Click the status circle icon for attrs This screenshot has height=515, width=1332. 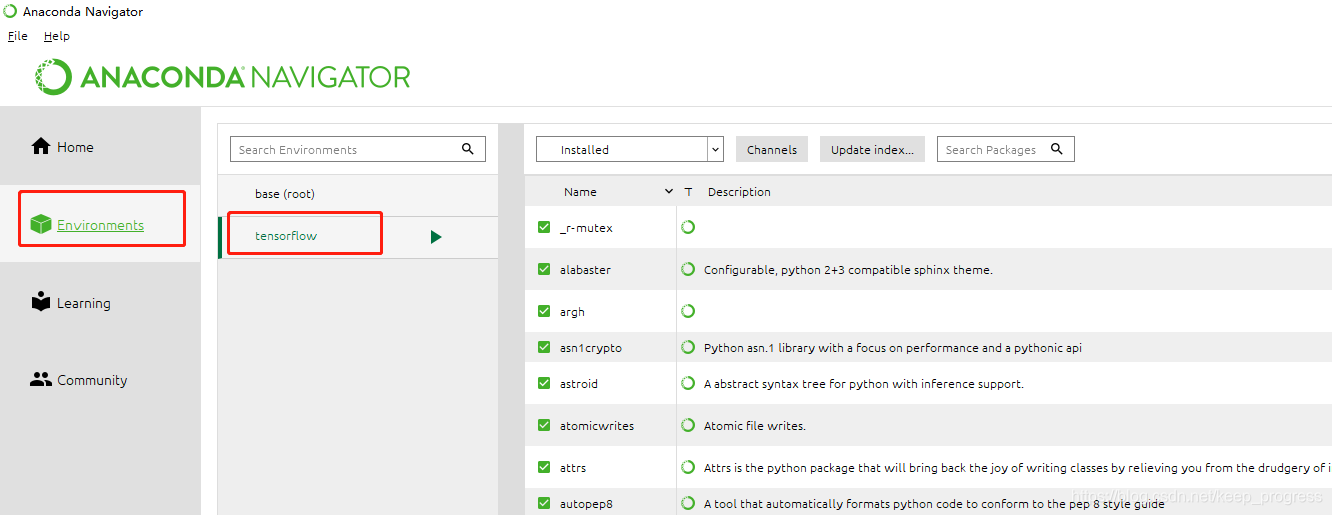[x=688, y=467]
